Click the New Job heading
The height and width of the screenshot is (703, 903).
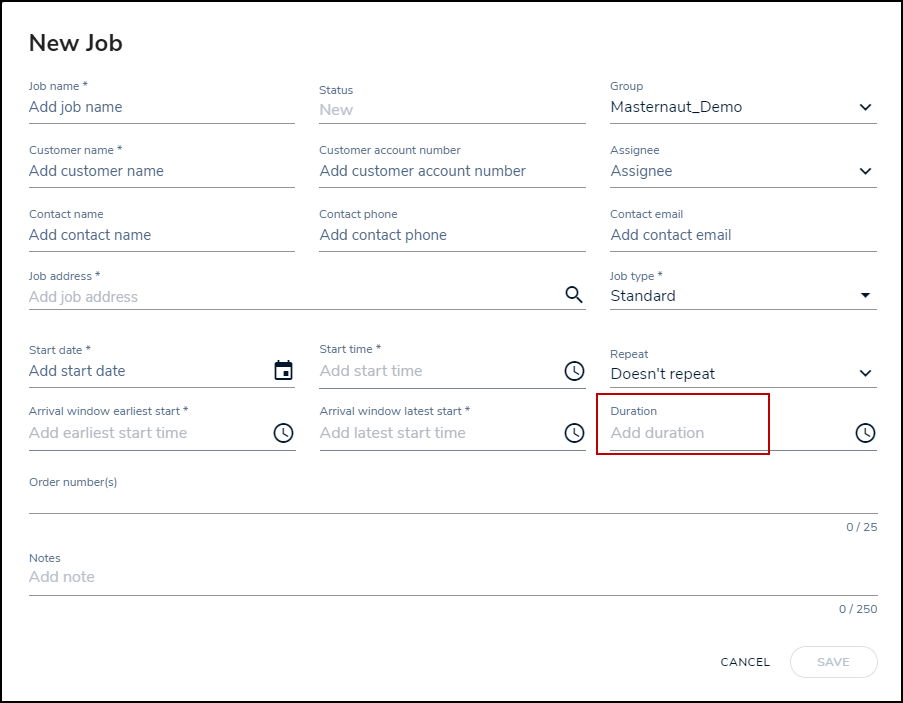(75, 43)
